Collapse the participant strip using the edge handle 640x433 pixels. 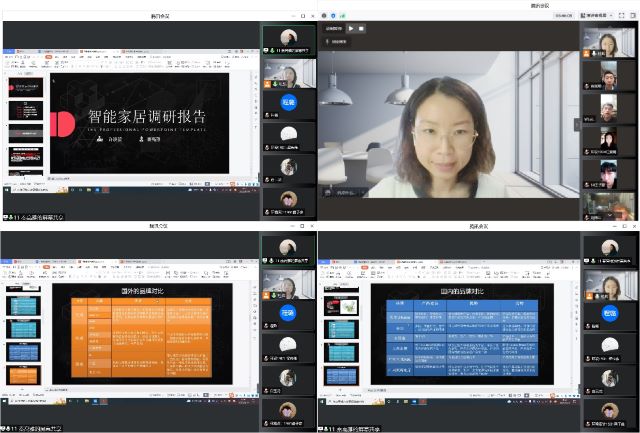tap(577, 124)
